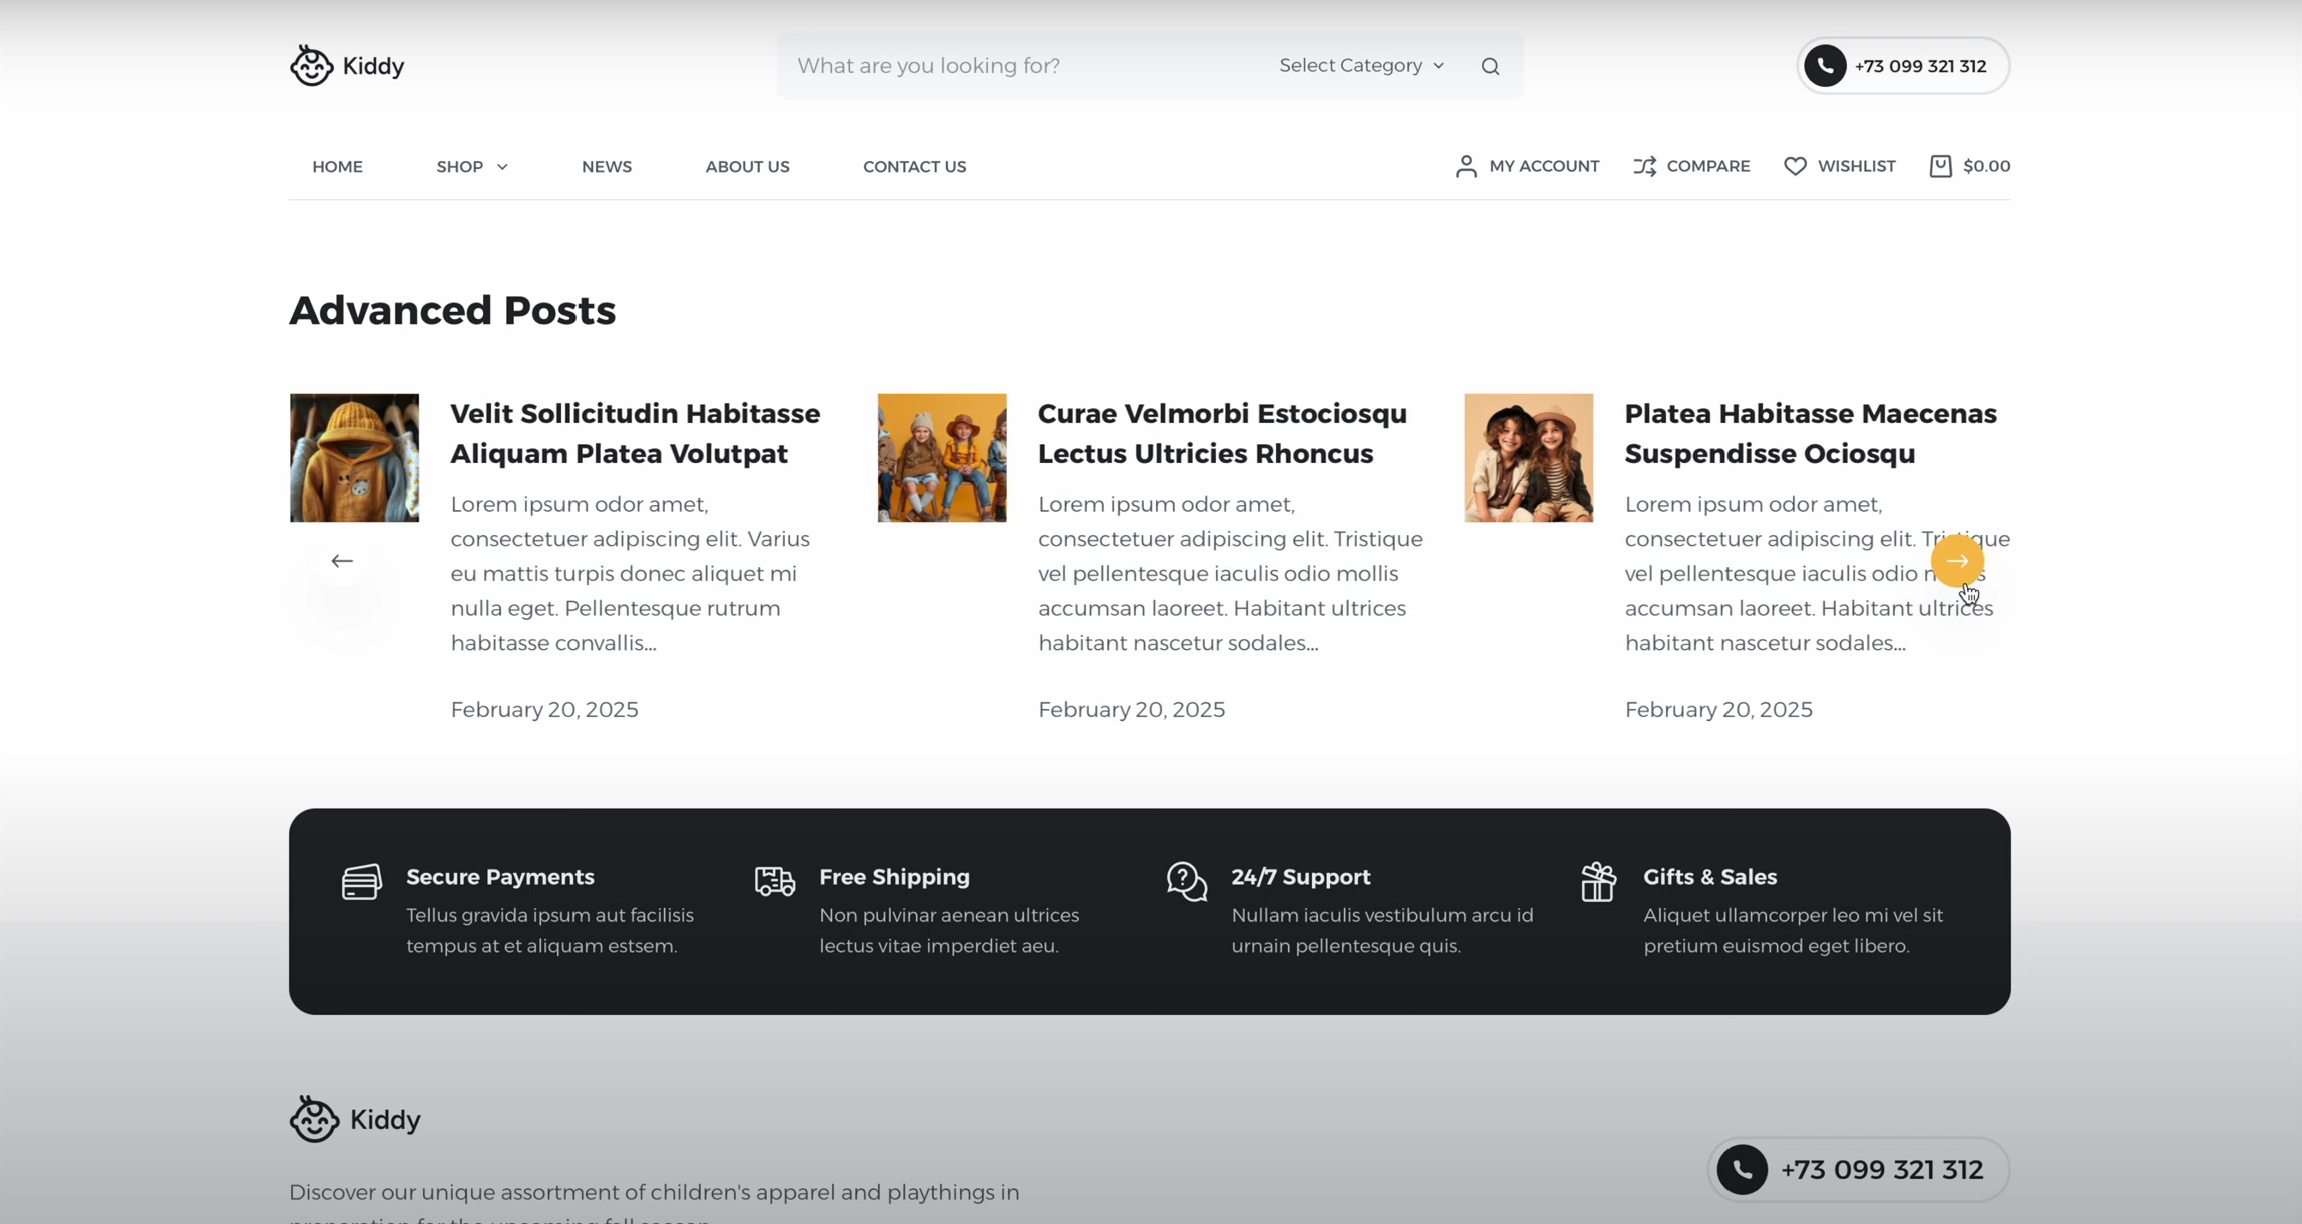The width and height of the screenshot is (2302, 1224).
Task: Navigate to About Us page
Action: click(747, 167)
